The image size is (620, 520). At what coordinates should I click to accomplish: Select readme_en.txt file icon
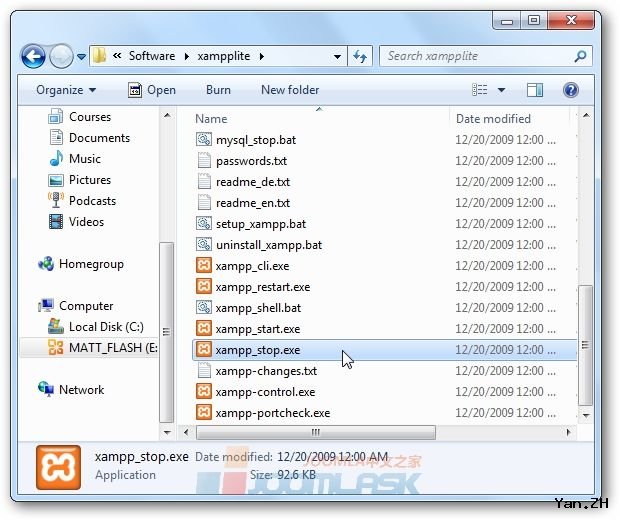[x=204, y=202]
